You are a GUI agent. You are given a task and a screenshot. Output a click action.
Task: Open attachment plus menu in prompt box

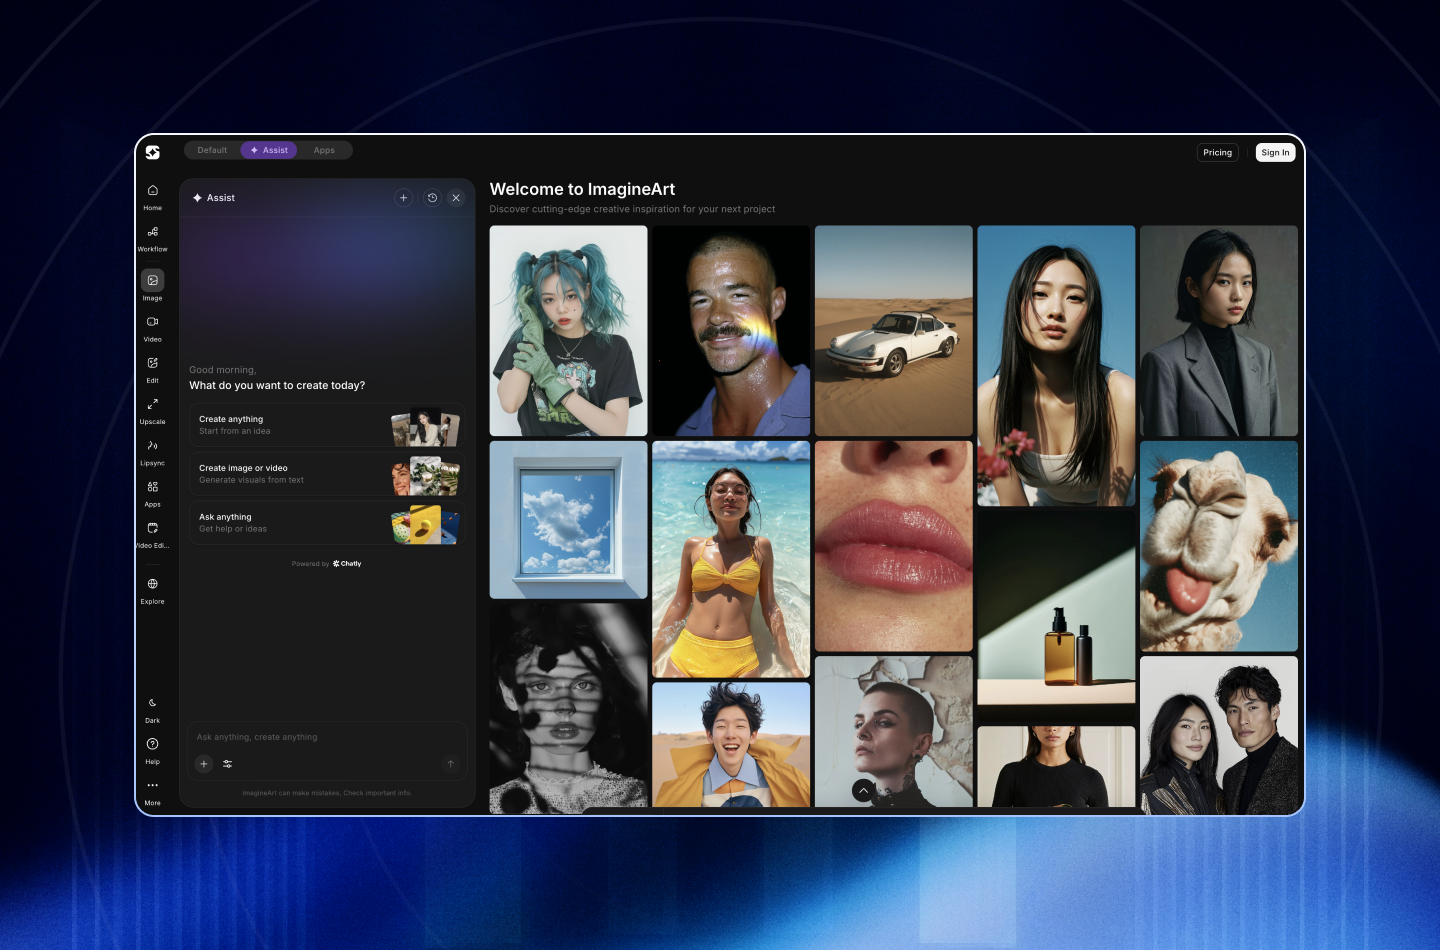coord(204,764)
